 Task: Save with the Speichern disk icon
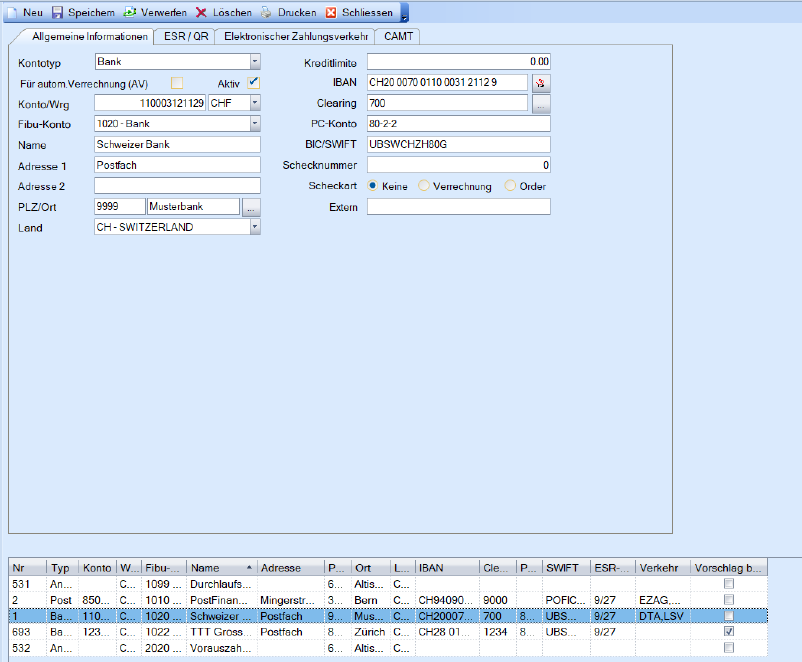pos(57,12)
